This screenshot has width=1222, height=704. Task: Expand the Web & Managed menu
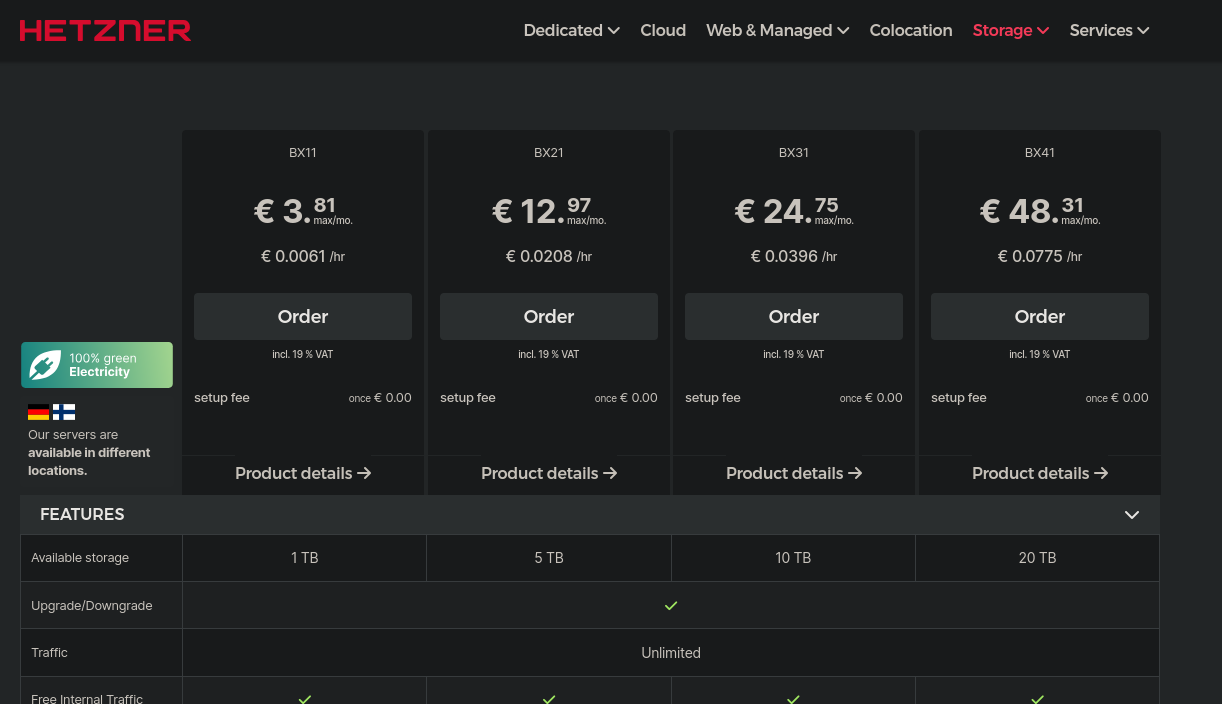[777, 30]
